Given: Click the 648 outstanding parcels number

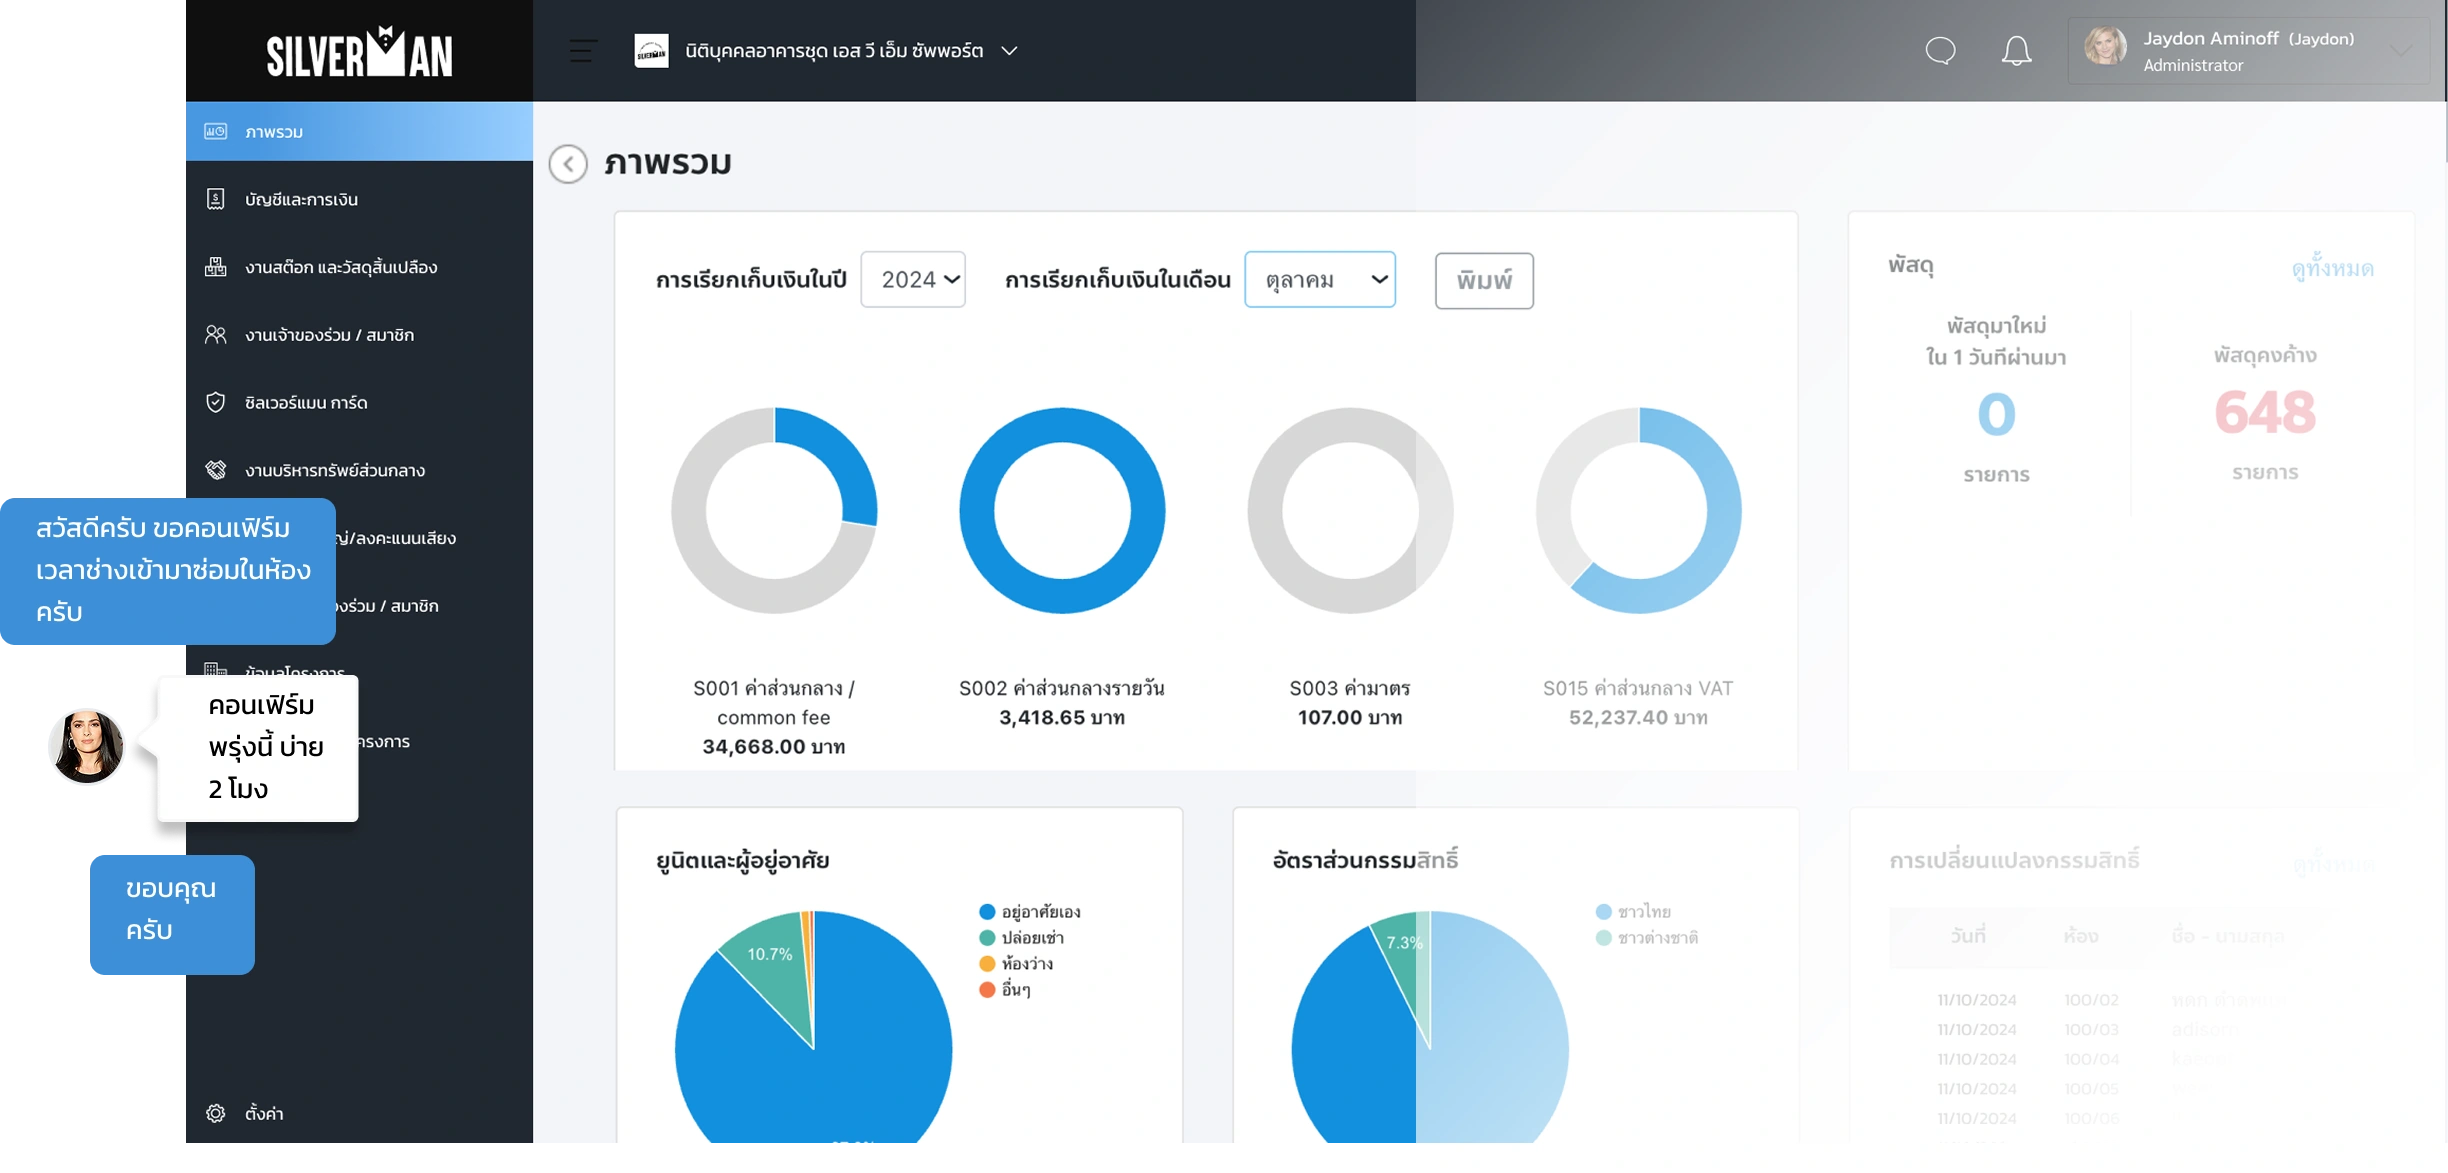Looking at the screenshot, I should (x=2264, y=412).
